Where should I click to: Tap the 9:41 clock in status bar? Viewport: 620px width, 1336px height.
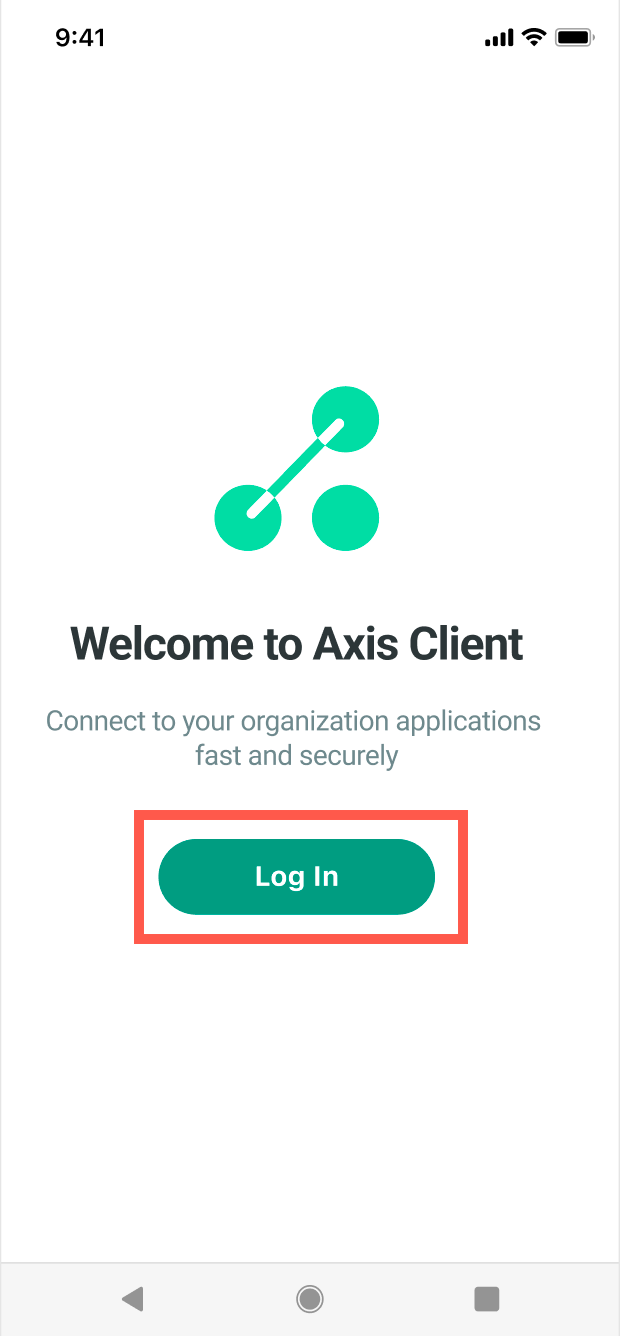point(80,38)
